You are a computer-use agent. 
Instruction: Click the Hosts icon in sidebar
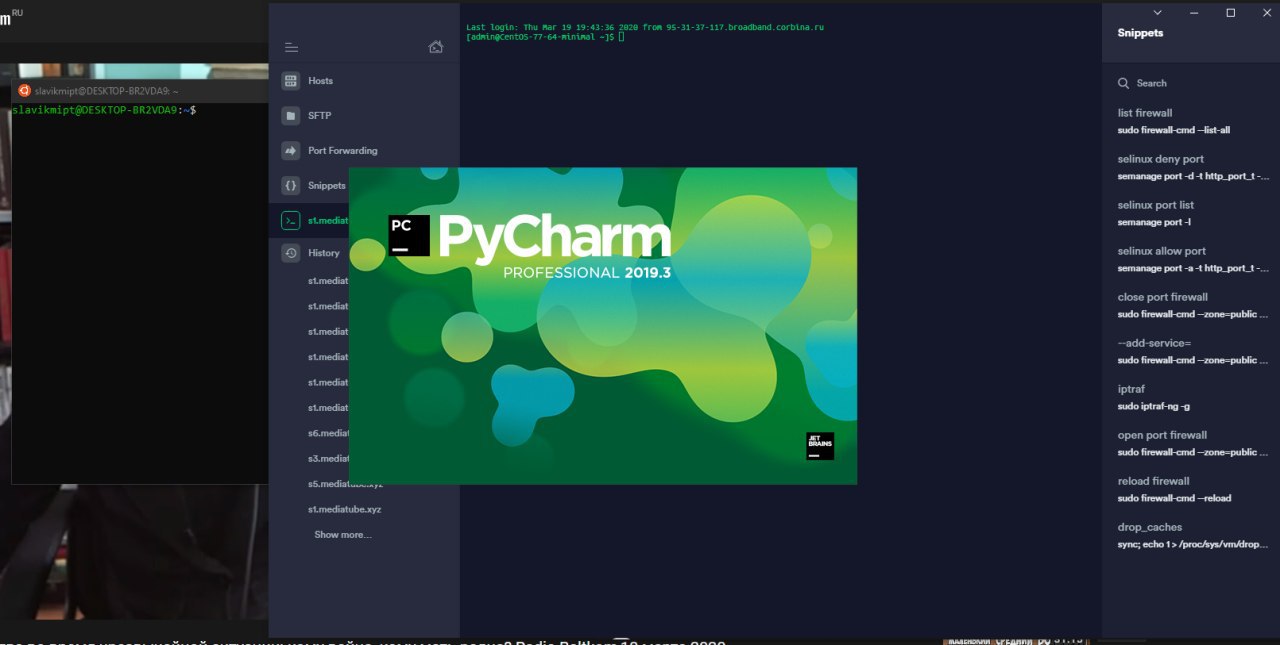point(290,81)
